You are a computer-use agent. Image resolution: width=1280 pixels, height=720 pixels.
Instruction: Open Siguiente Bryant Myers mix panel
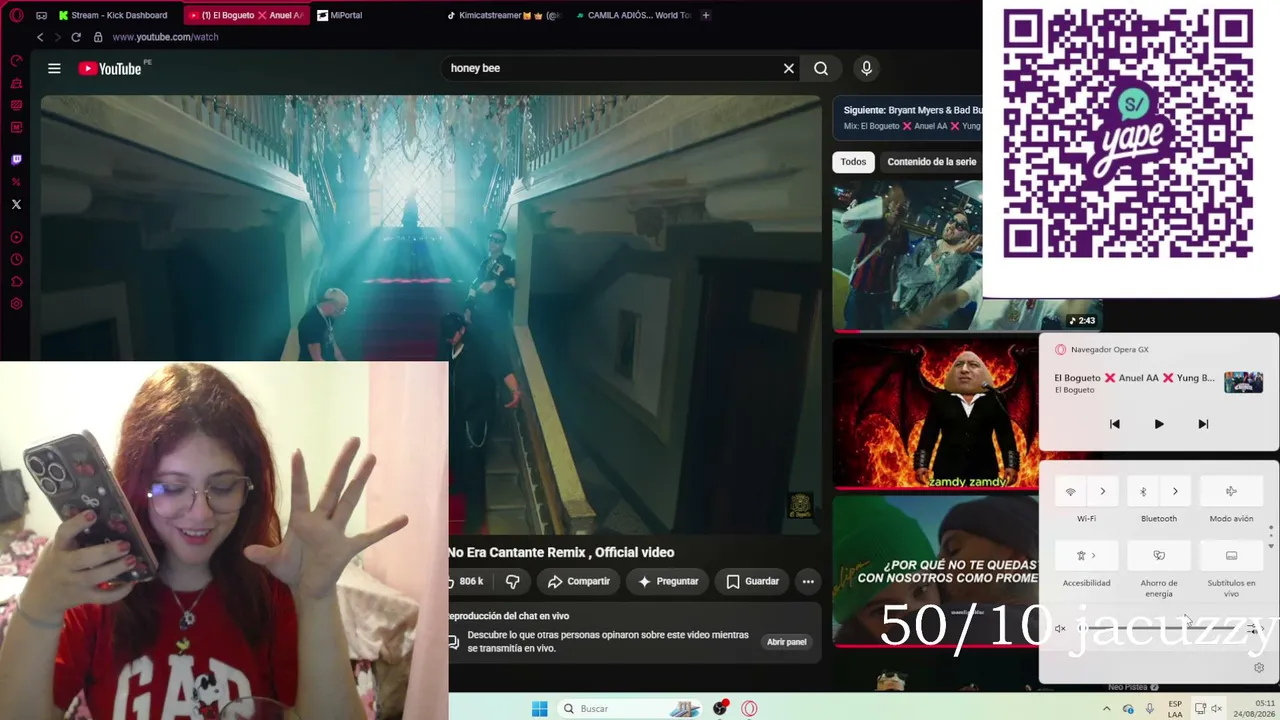point(908,118)
